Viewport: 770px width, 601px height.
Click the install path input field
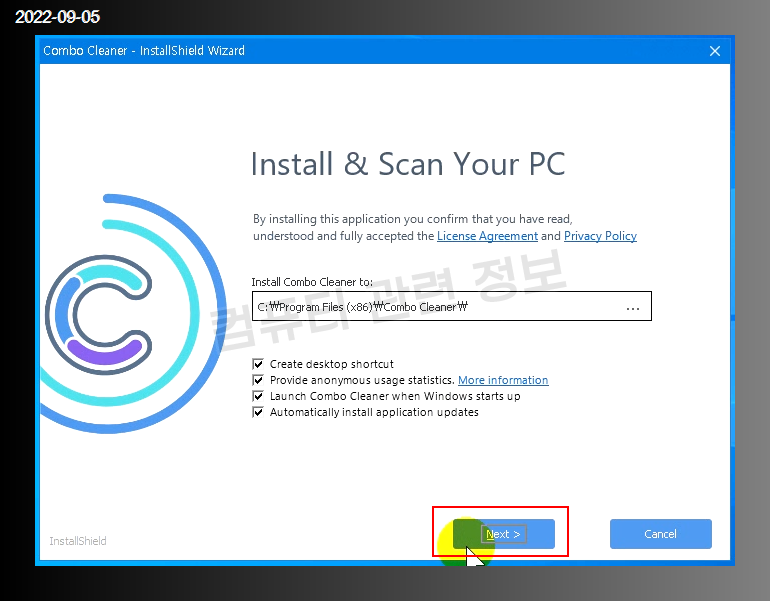(451, 306)
